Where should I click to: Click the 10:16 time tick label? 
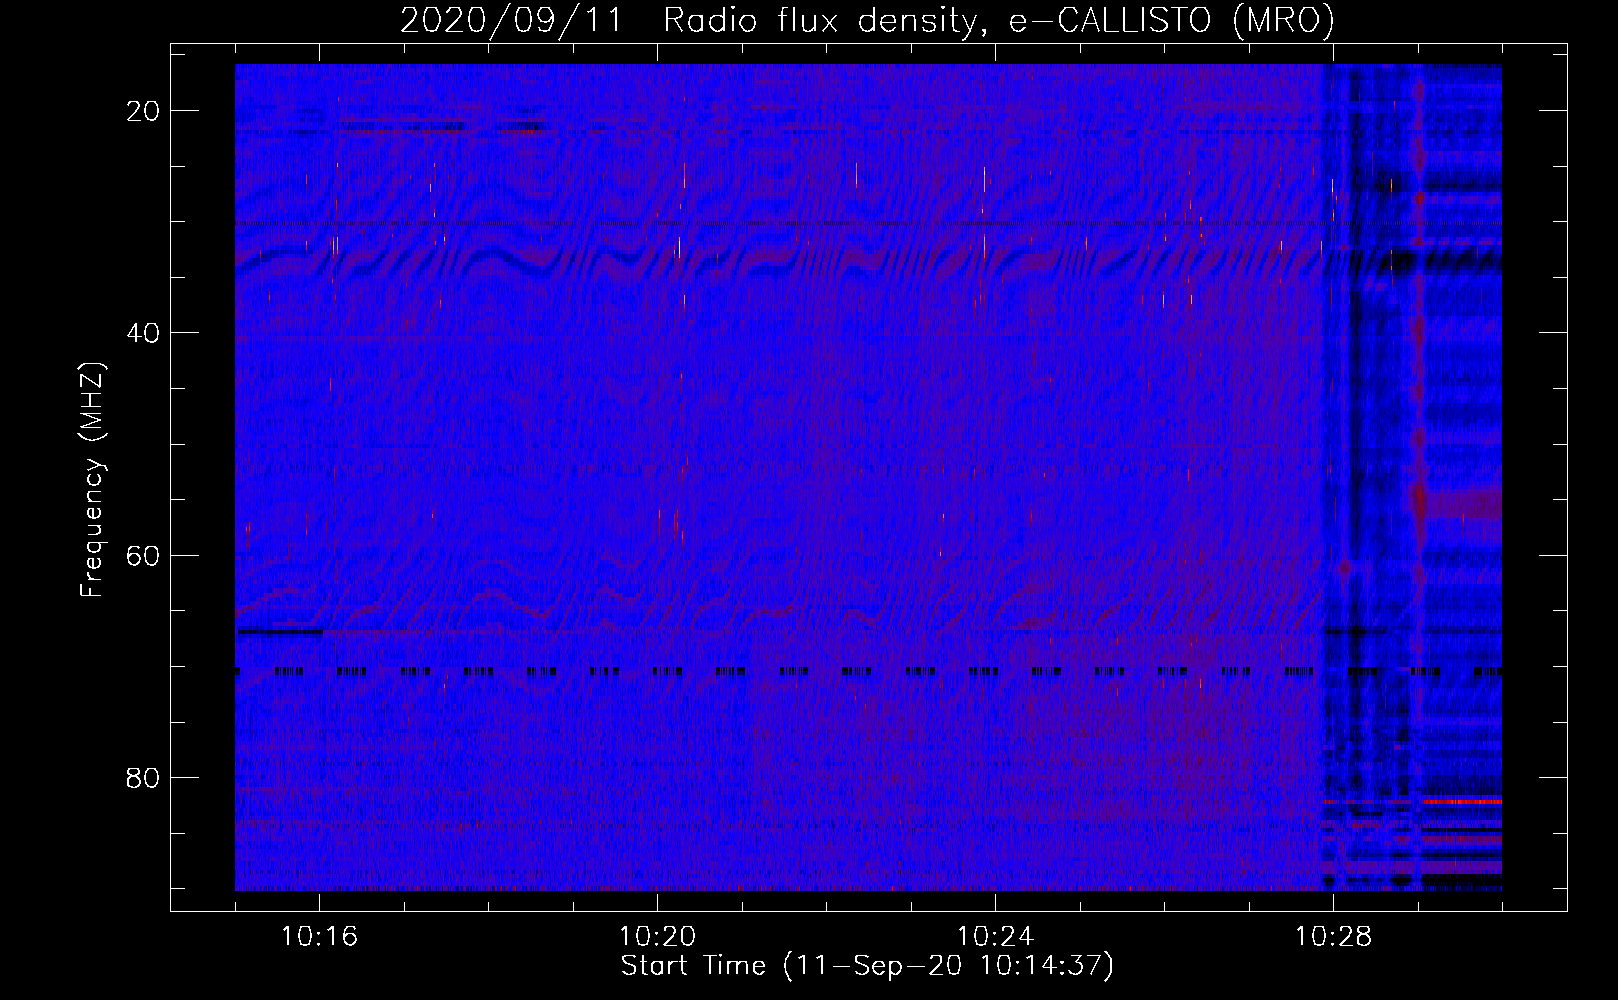coord(319,937)
